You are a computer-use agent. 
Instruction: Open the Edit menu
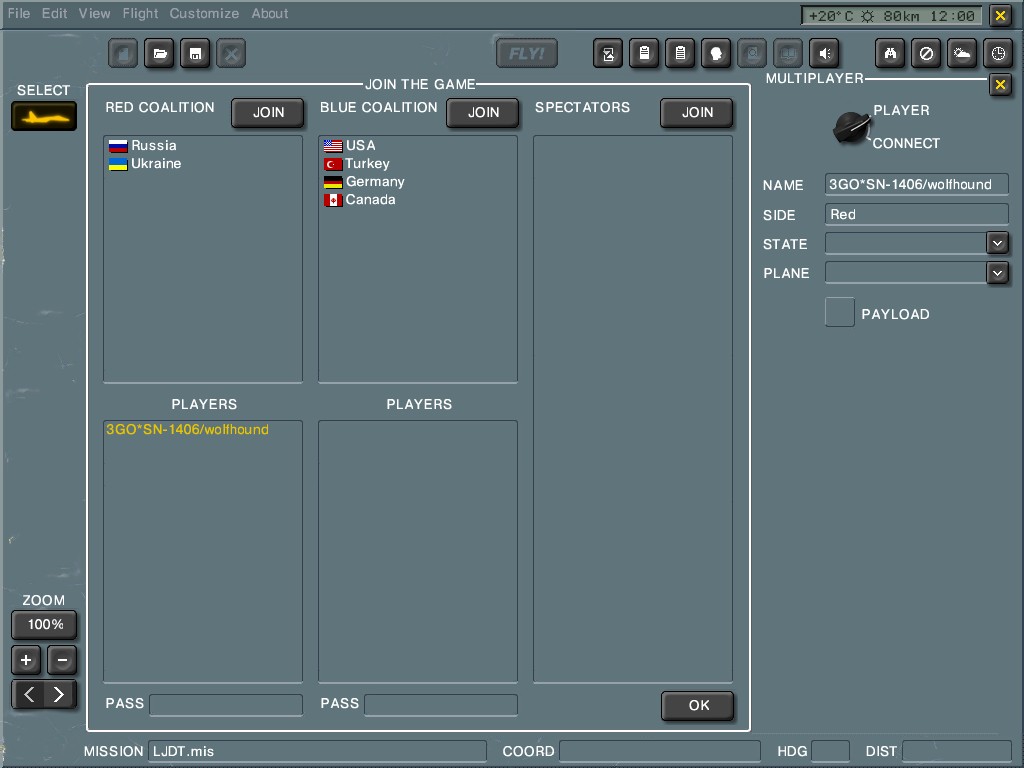54,13
